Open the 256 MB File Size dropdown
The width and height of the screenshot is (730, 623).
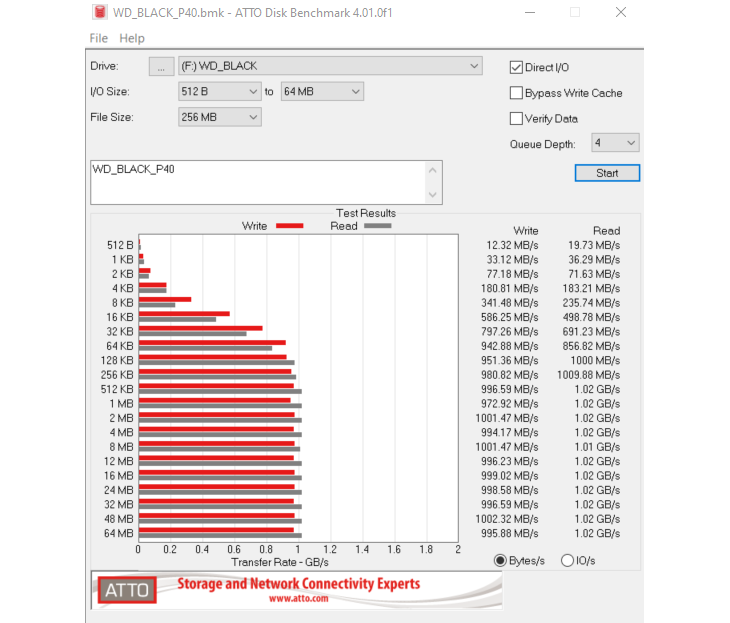tap(219, 117)
